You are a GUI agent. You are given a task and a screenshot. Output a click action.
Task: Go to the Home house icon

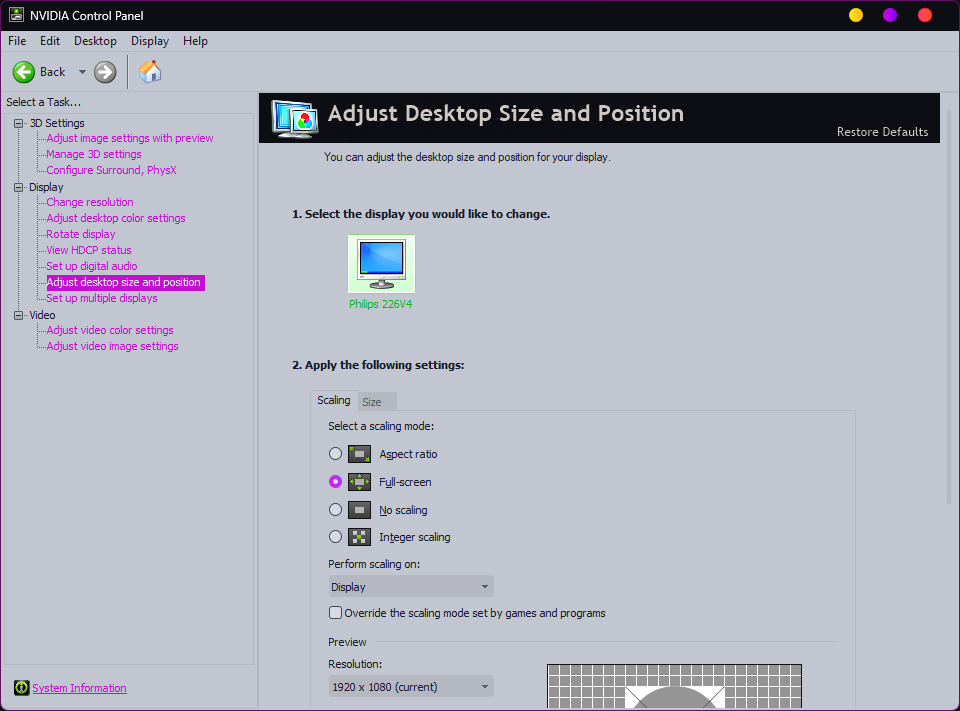[x=150, y=72]
